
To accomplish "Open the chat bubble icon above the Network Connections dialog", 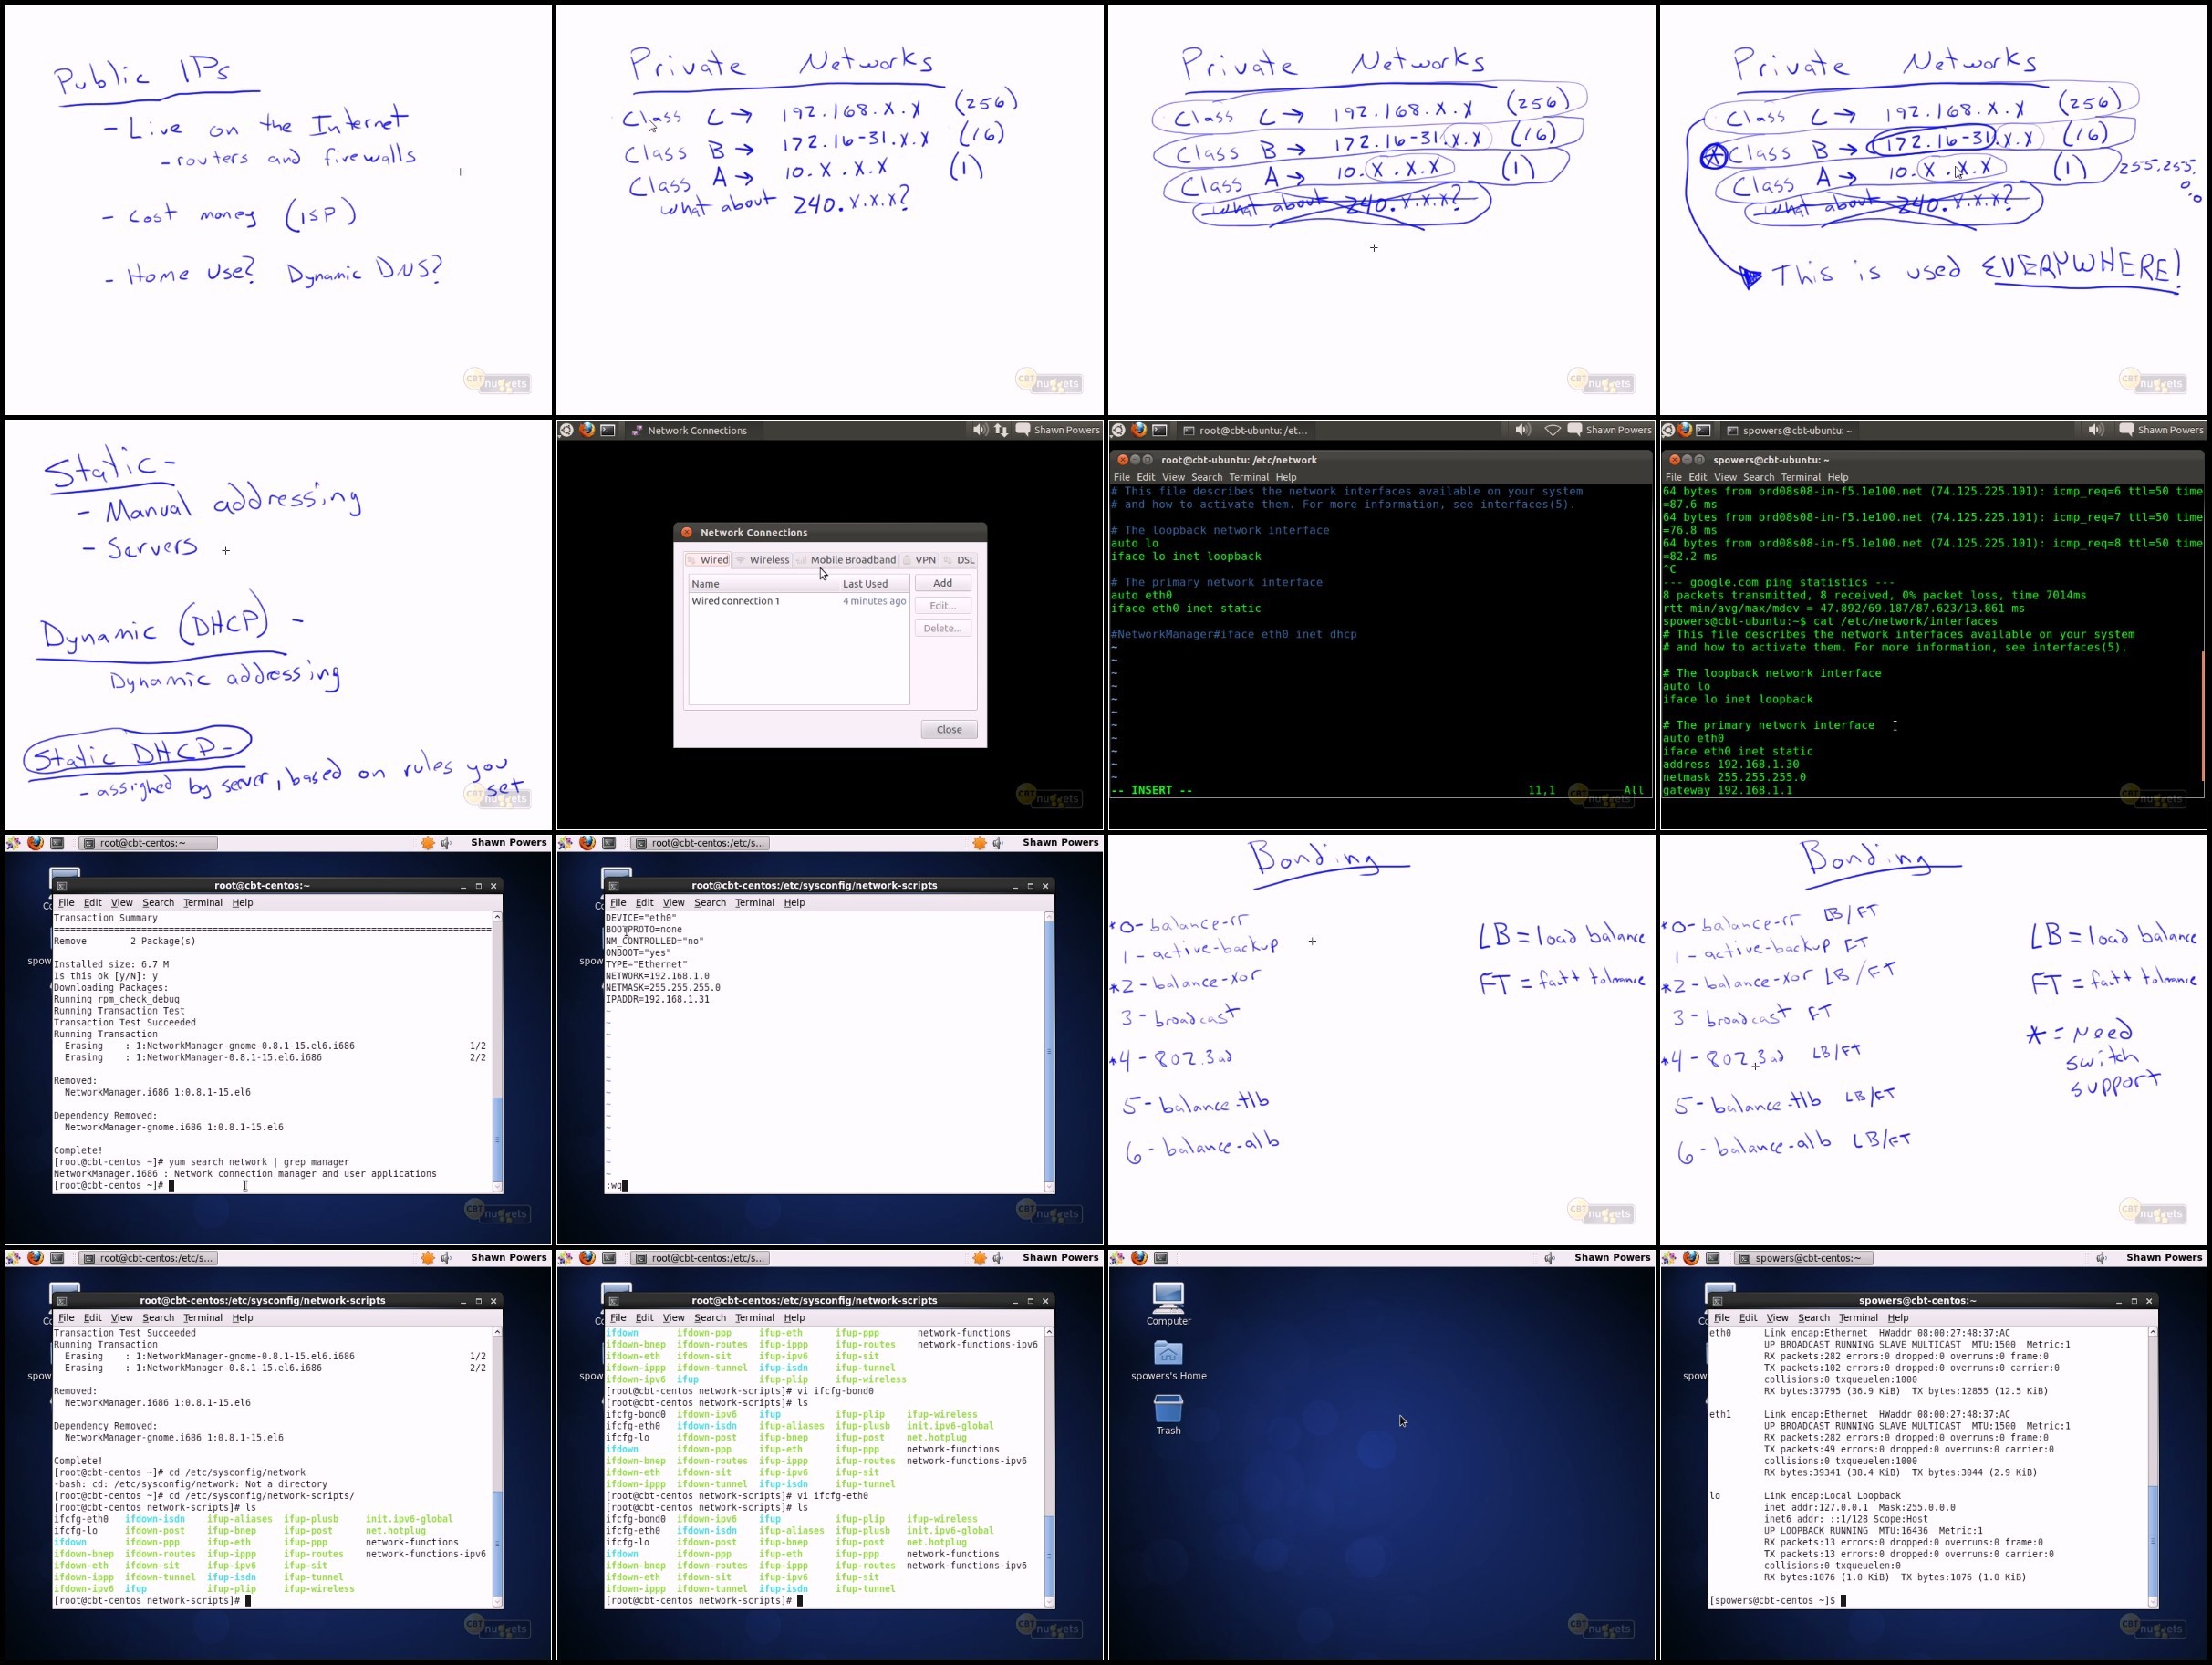I will (x=1023, y=430).
